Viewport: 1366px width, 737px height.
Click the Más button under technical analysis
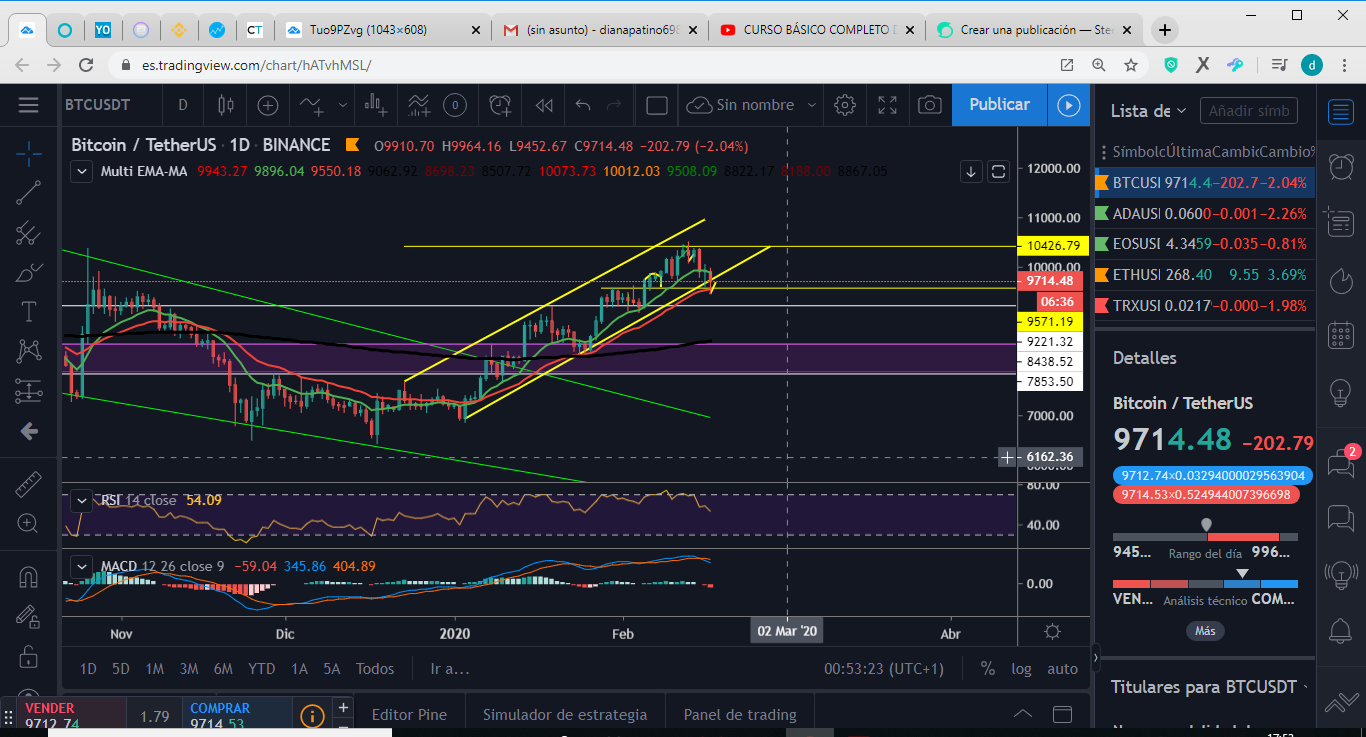point(1205,631)
